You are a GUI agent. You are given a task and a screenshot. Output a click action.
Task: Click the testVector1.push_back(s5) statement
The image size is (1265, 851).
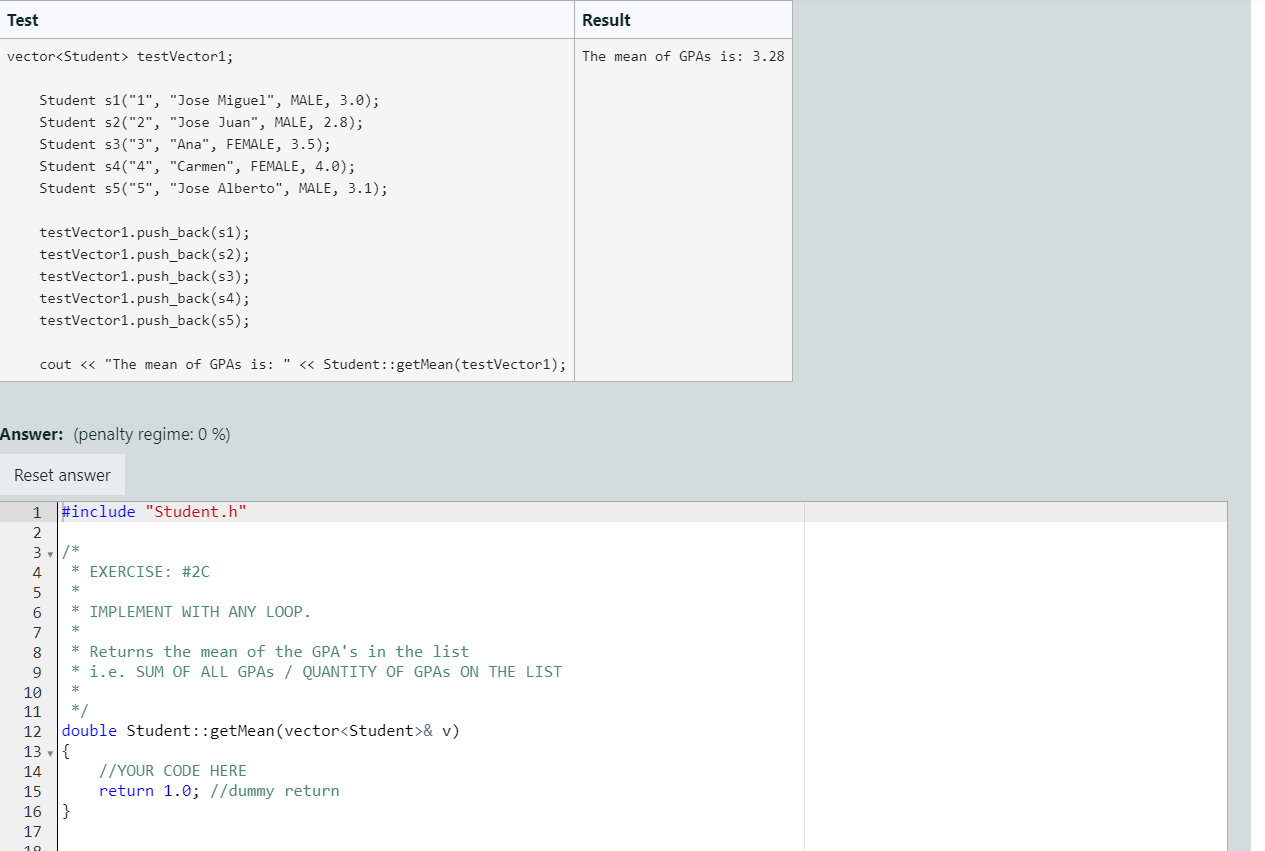144,320
